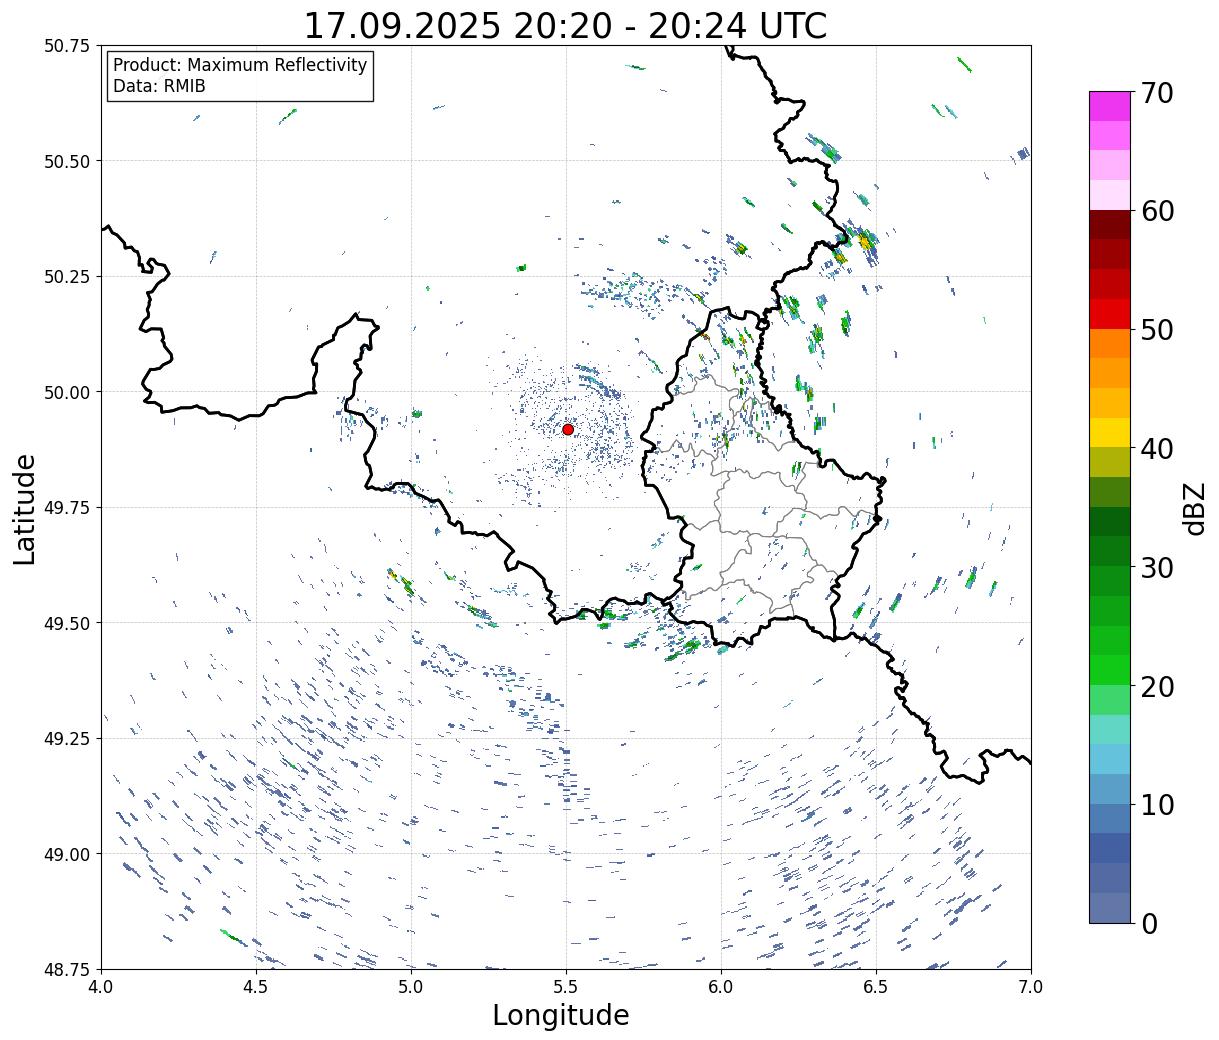This screenshot has width=1219, height=1040.
Task: Click the longitude tick label 6.0
Action: click(721, 987)
